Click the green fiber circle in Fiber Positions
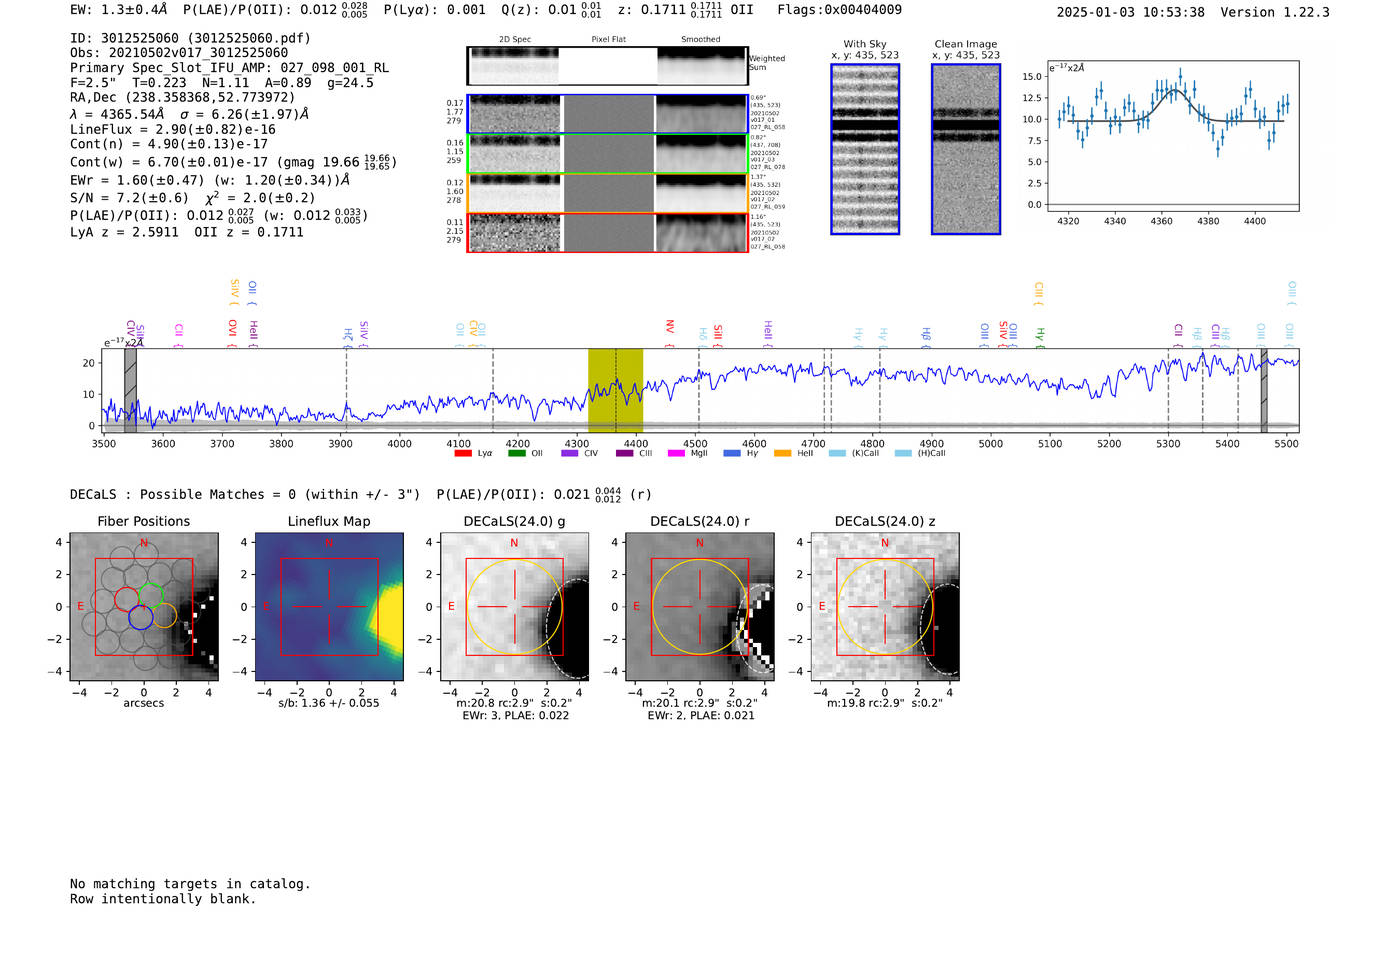The height and width of the screenshot is (953, 1400). point(151,594)
